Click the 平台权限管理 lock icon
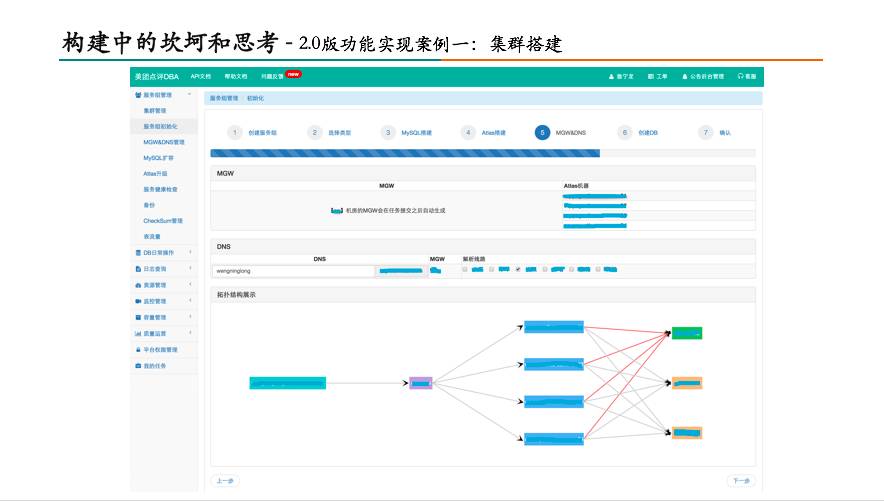 click(x=138, y=349)
